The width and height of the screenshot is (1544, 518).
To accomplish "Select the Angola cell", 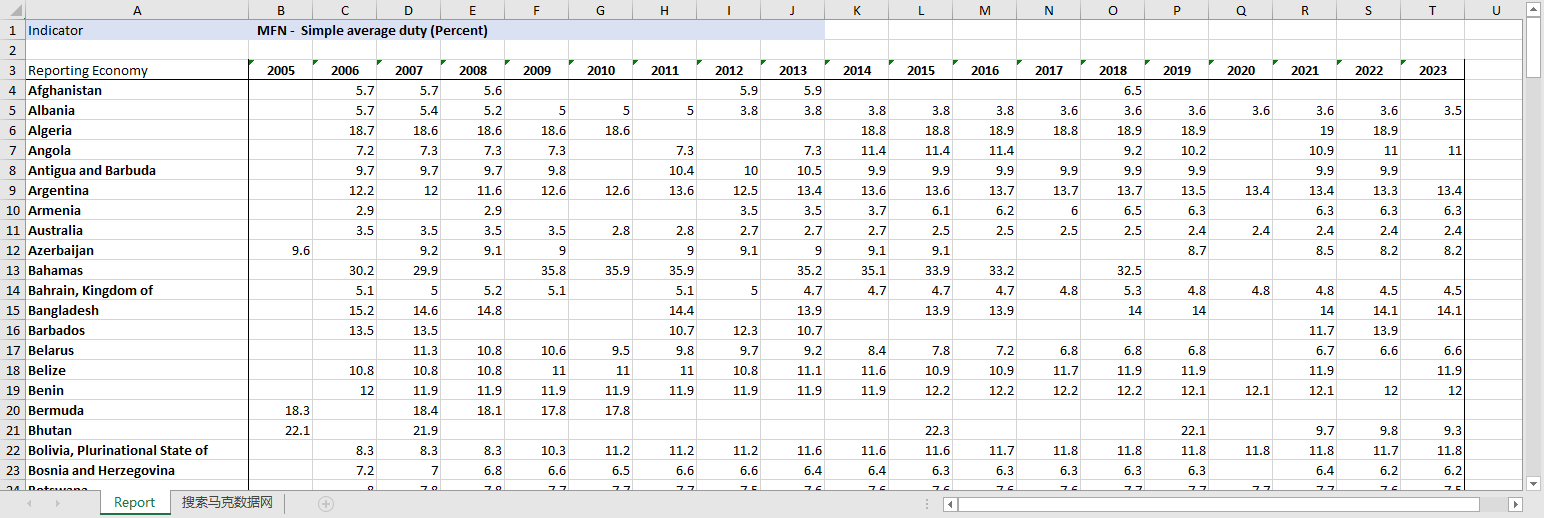I will coord(136,150).
